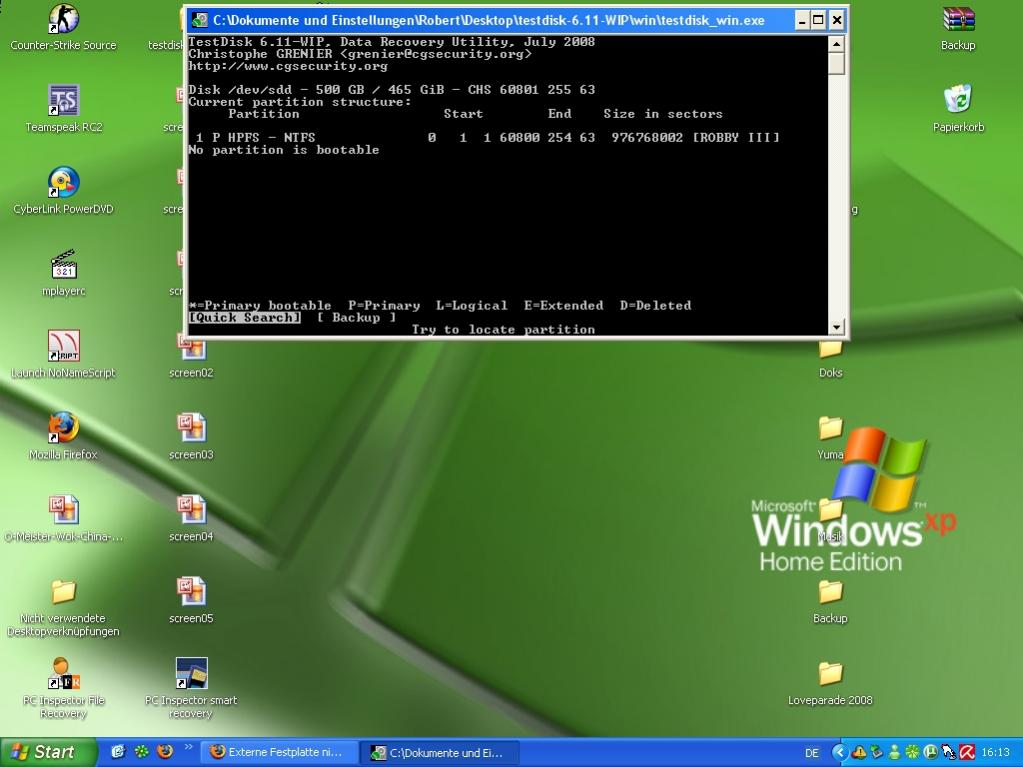
Task: Click the taskbar clock showing 16:13
Action: pyautogui.click(x=996, y=753)
